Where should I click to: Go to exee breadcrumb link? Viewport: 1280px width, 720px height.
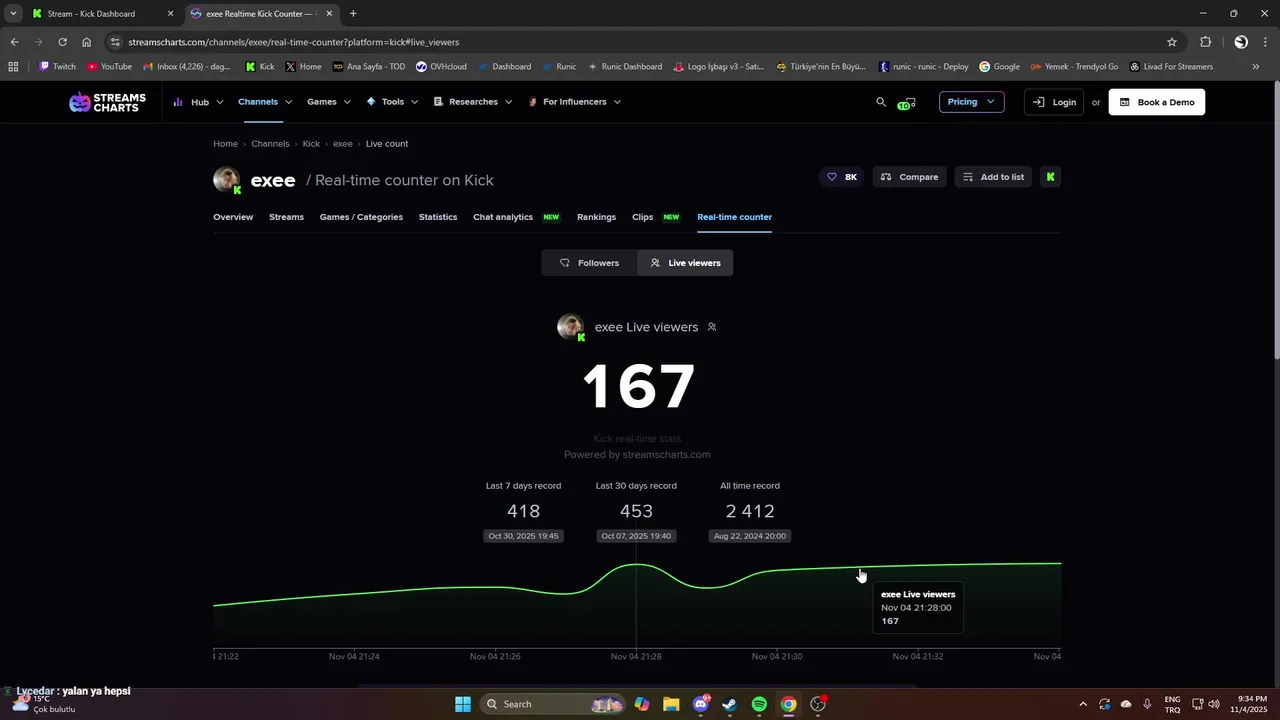pyautogui.click(x=342, y=144)
